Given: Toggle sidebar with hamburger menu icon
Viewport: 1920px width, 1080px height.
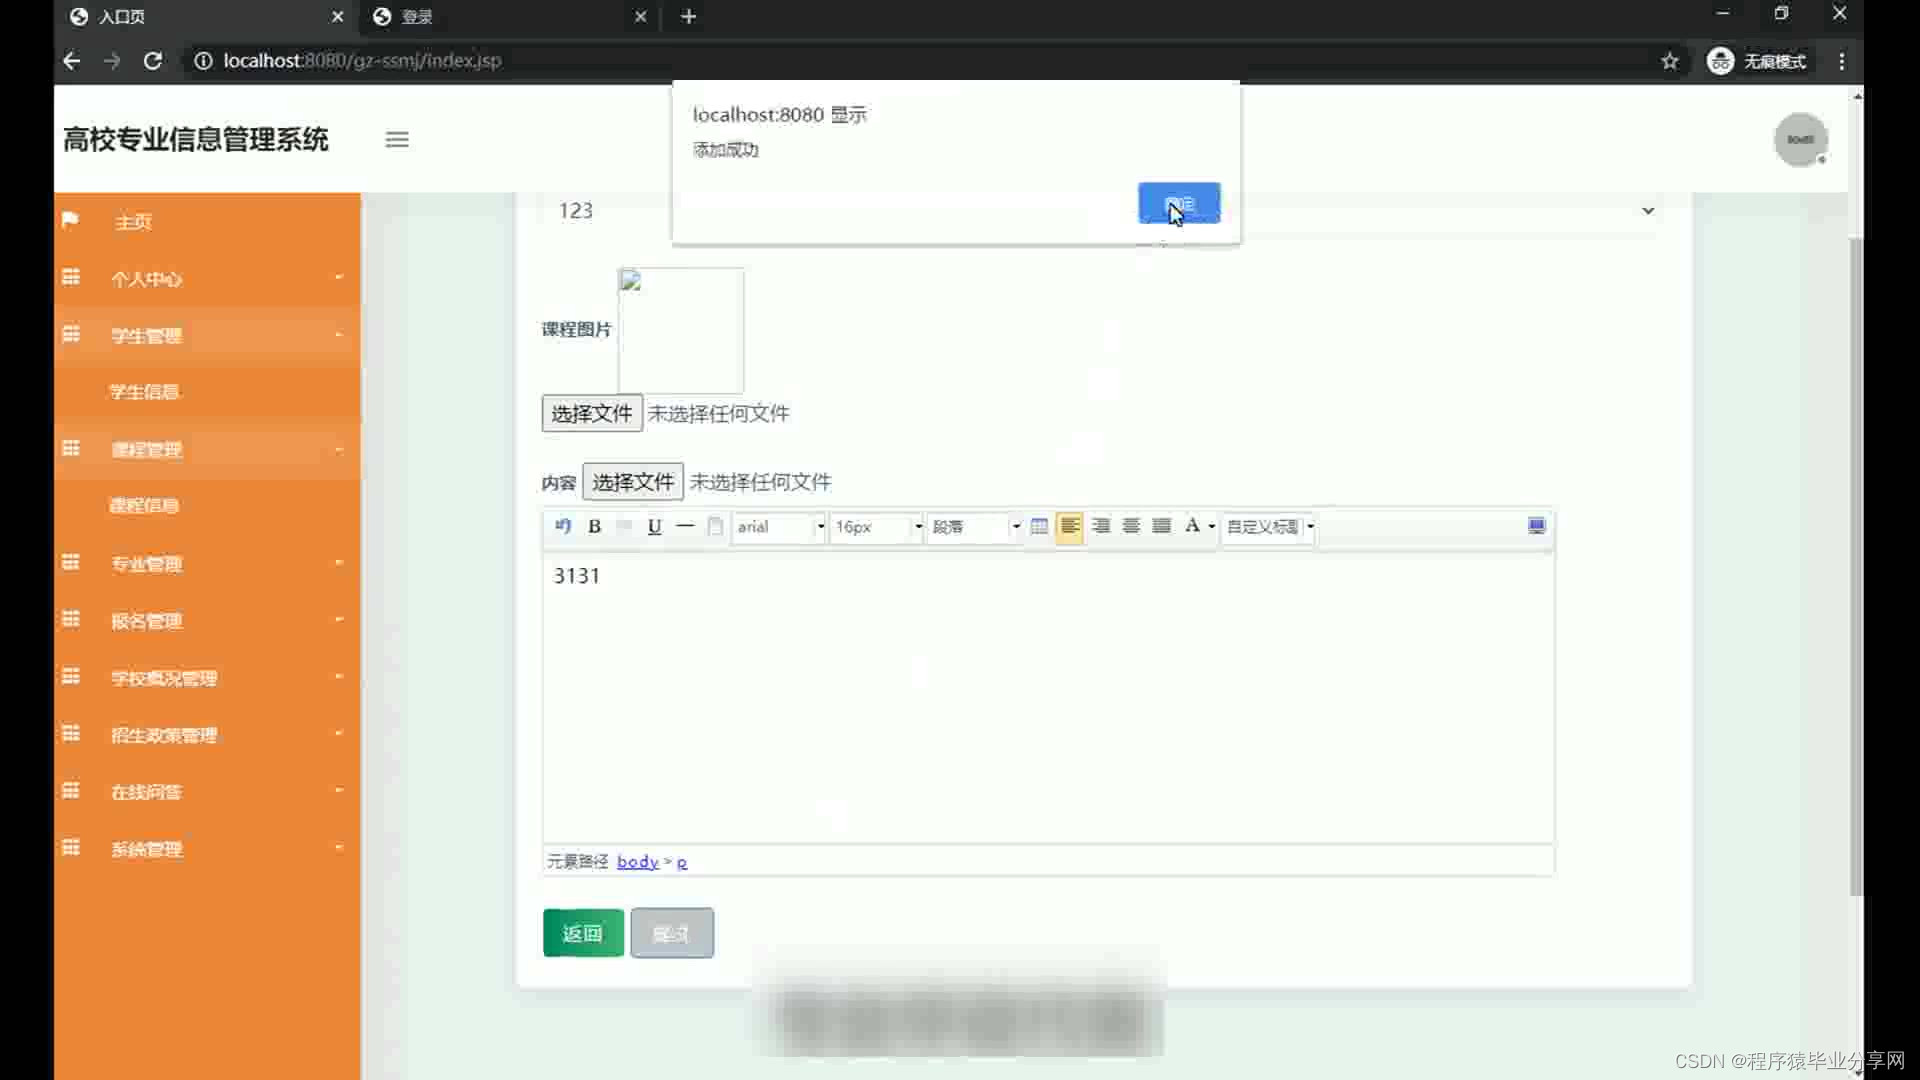Looking at the screenshot, I should coord(397,140).
